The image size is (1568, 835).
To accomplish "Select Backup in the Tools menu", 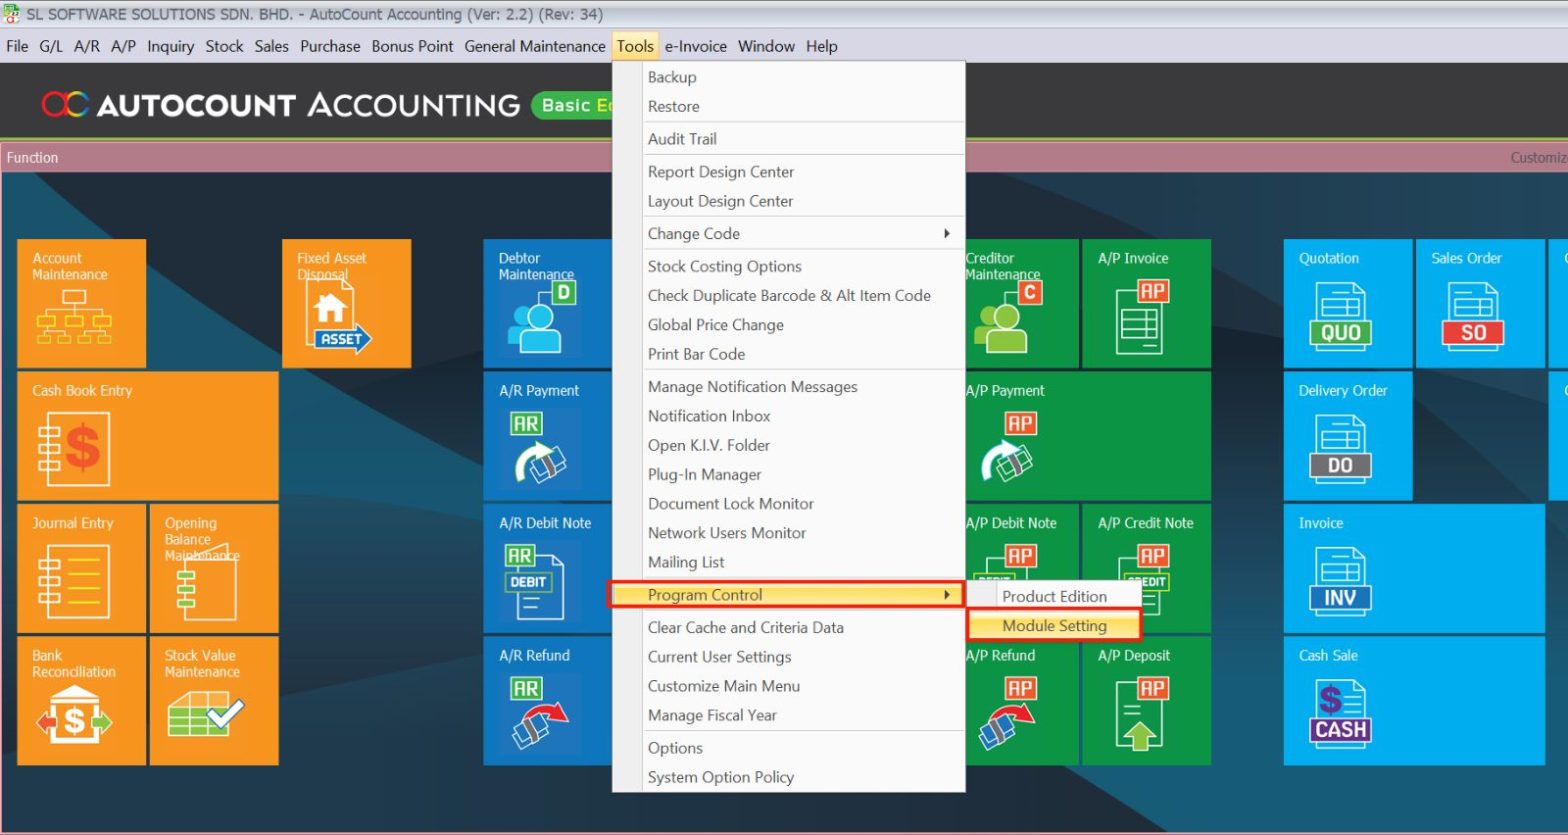I will (788, 77).
